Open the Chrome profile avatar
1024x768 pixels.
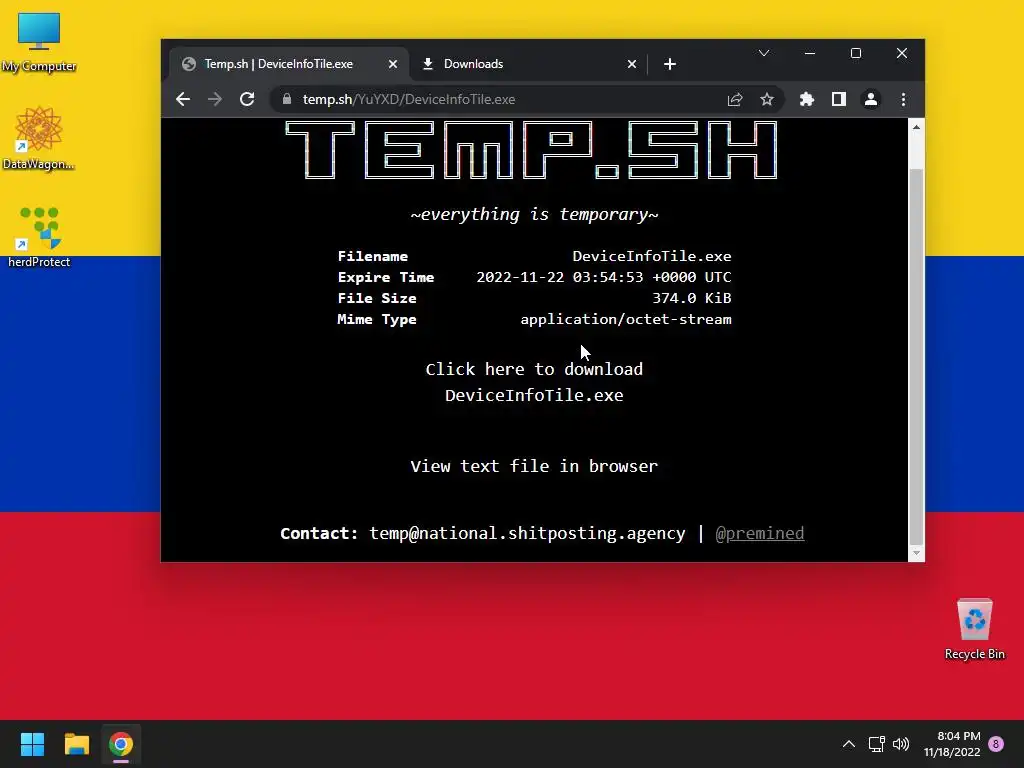(x=871, y=99)
